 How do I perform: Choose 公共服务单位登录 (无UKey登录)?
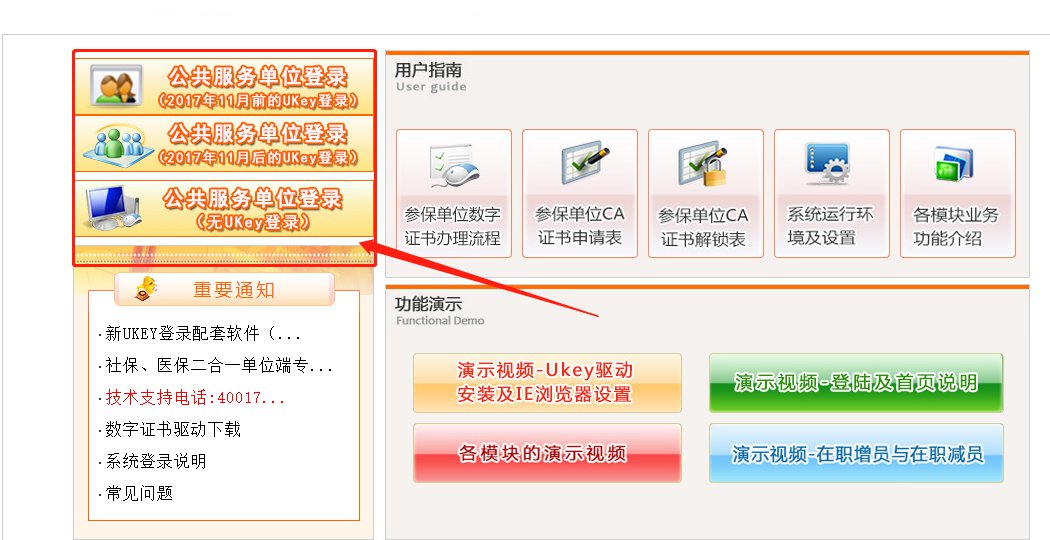tap(224, 208)
